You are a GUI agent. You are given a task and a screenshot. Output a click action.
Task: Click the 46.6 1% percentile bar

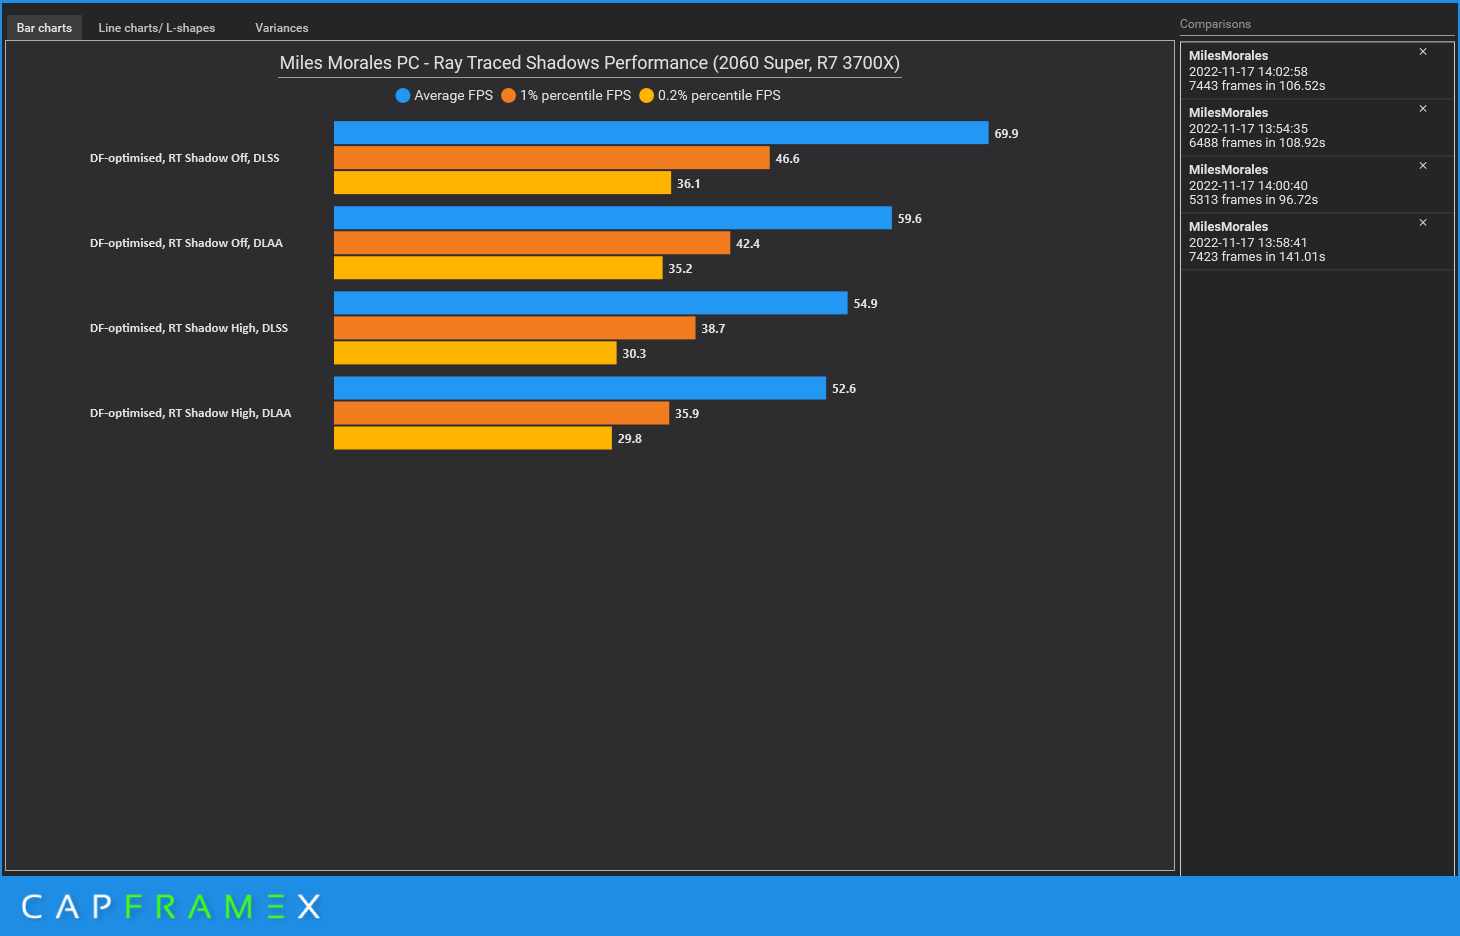552,158
